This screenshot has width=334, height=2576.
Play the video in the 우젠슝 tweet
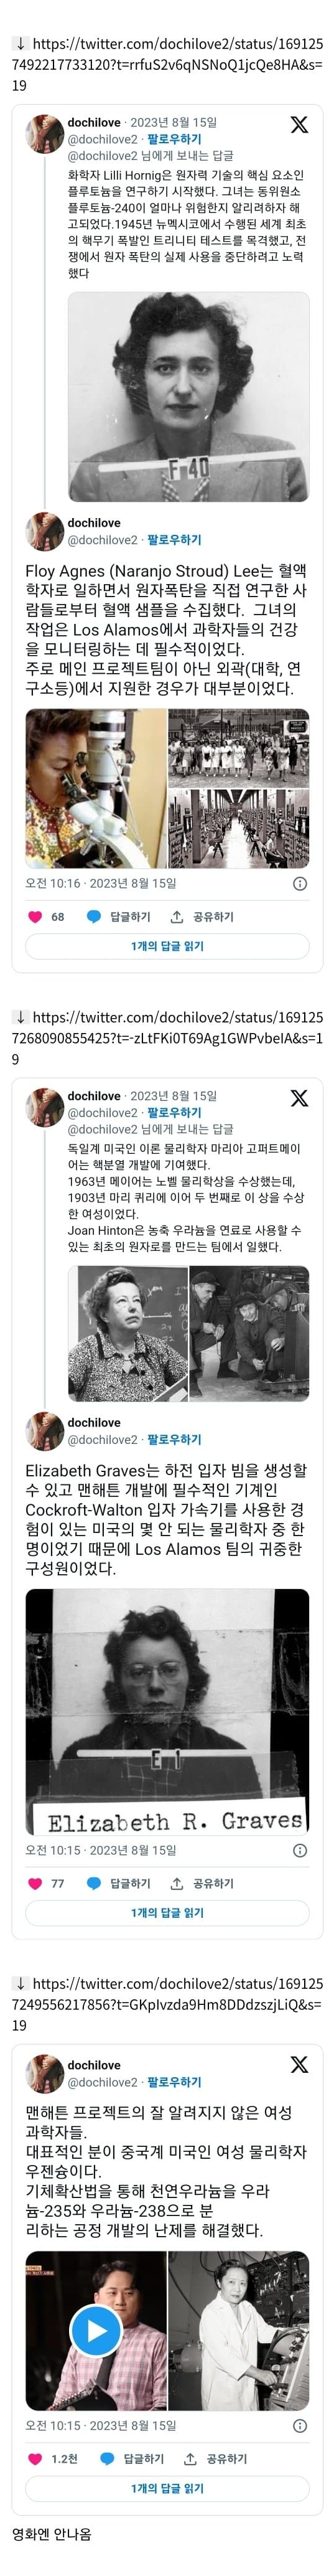[95, 2331]
